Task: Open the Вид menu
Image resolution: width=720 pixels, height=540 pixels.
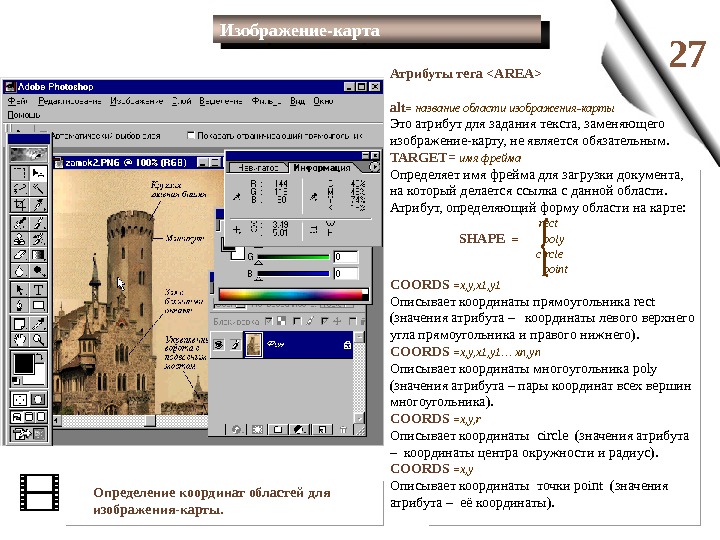Action: coord(297,101)
